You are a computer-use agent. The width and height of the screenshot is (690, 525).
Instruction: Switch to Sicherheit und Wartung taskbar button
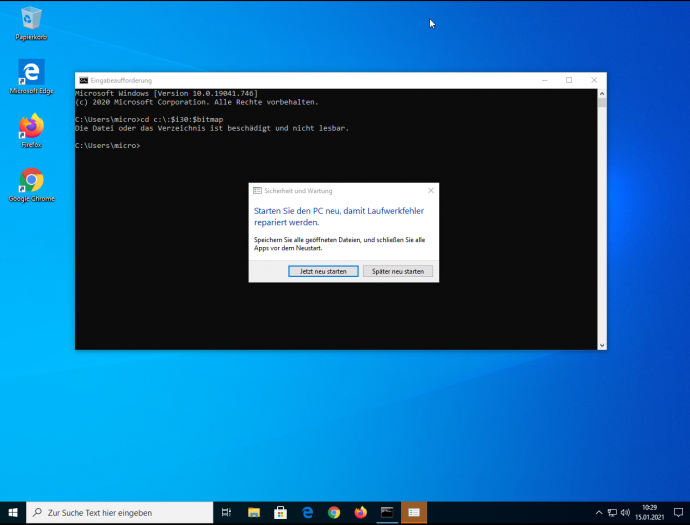tap(414, 512)
